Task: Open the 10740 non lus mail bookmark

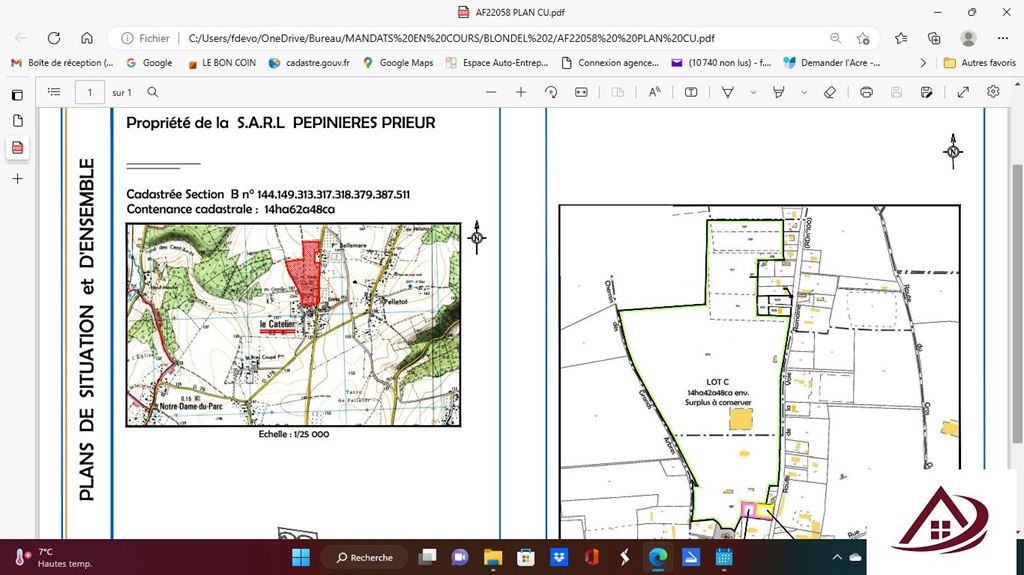Action: point(722,63)
